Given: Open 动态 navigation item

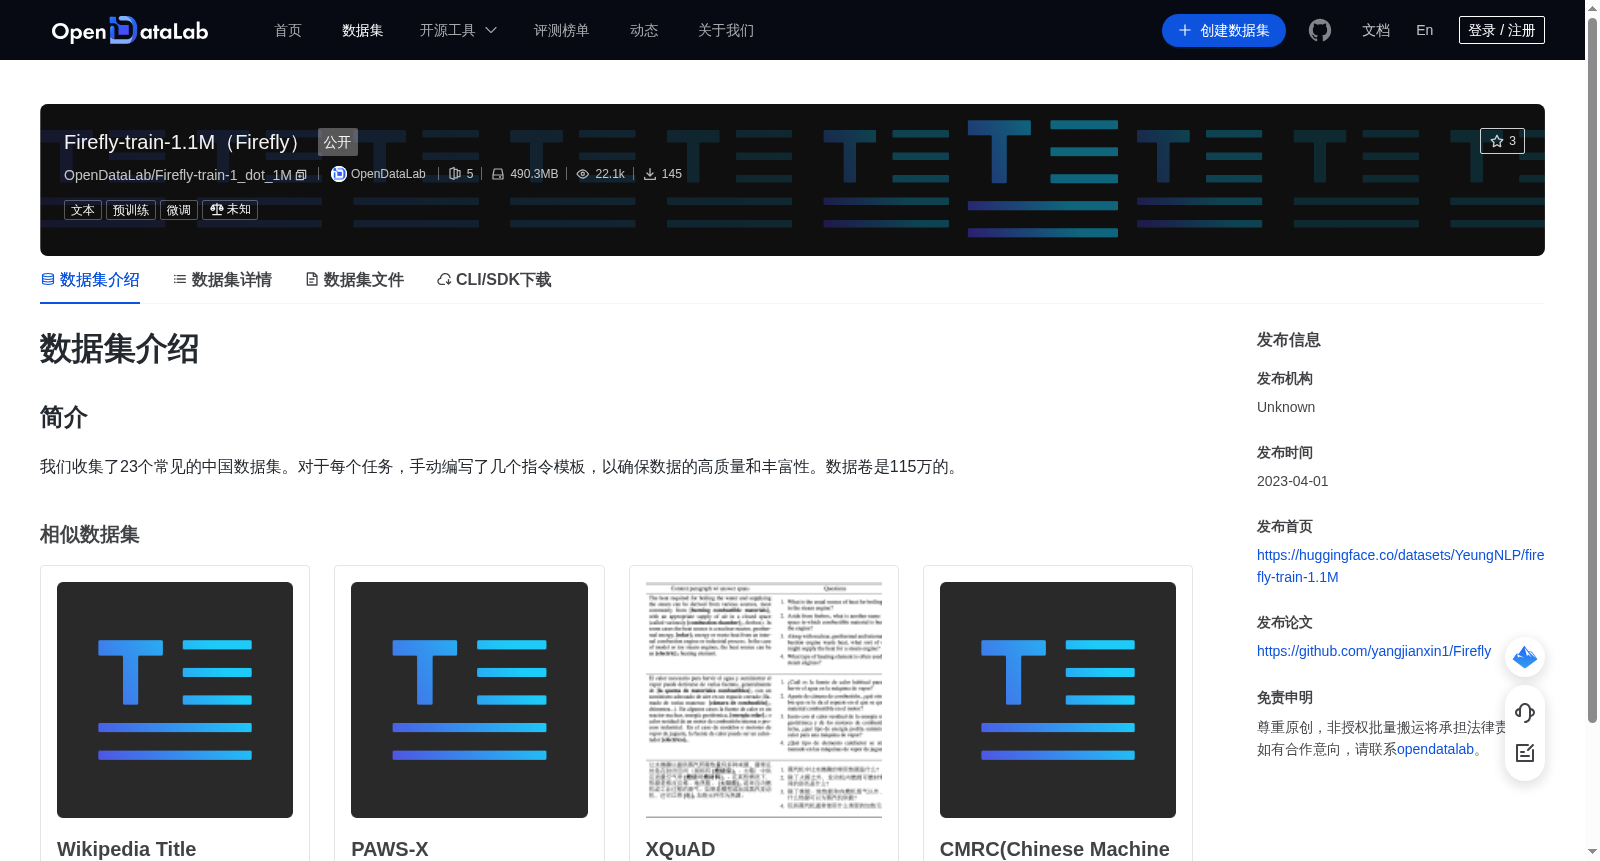Looking at the screenshot, I should [644, 30].
